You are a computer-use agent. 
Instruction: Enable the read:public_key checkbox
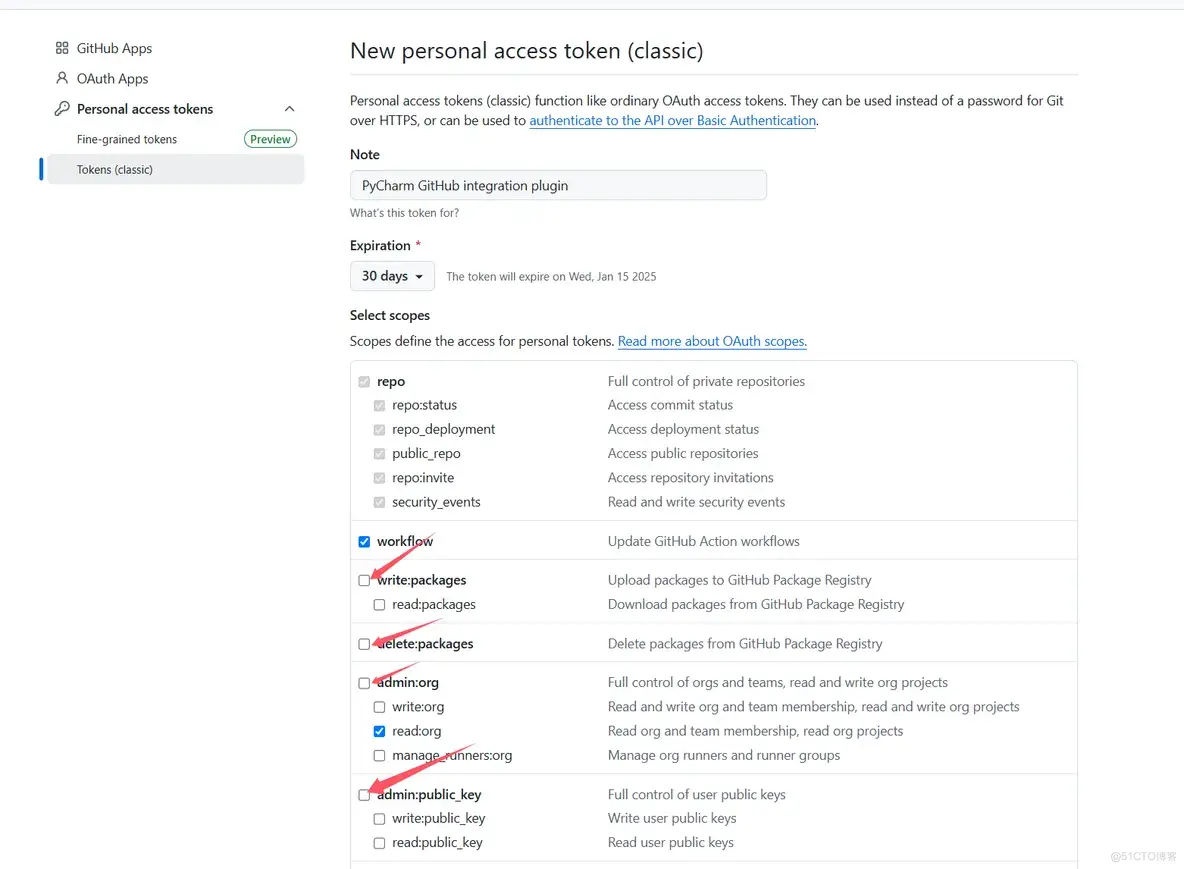(379, 843)
